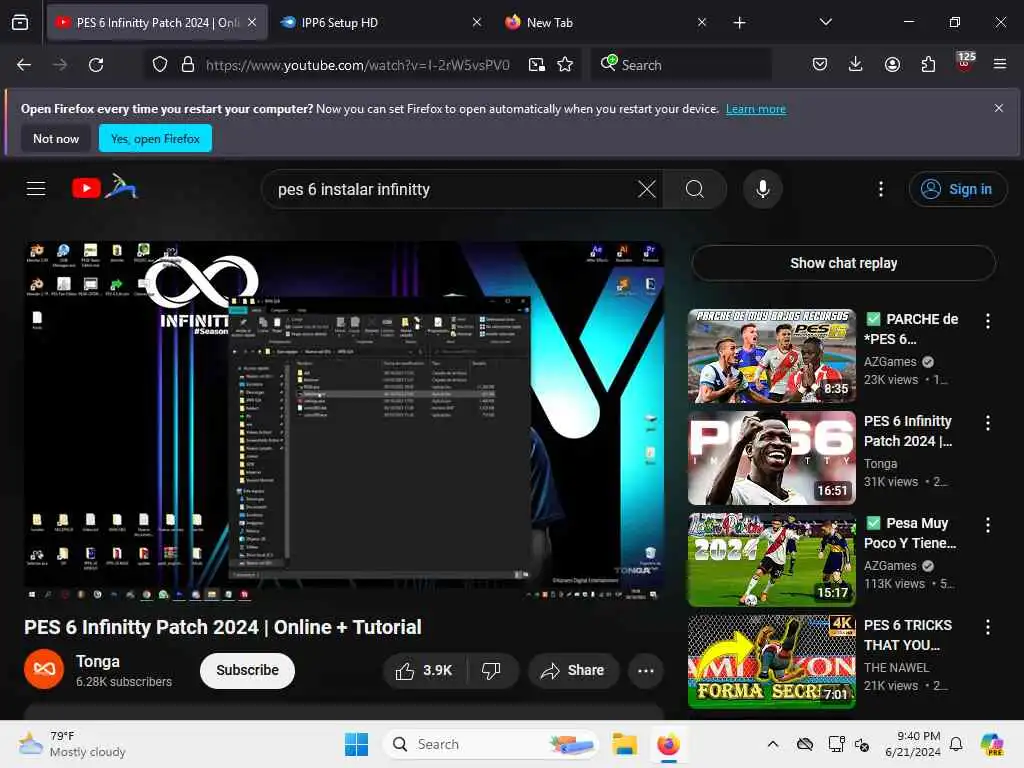1024x768 pixels.
Task: Show hidden system tray icons
Action: [x=773, y=744]
